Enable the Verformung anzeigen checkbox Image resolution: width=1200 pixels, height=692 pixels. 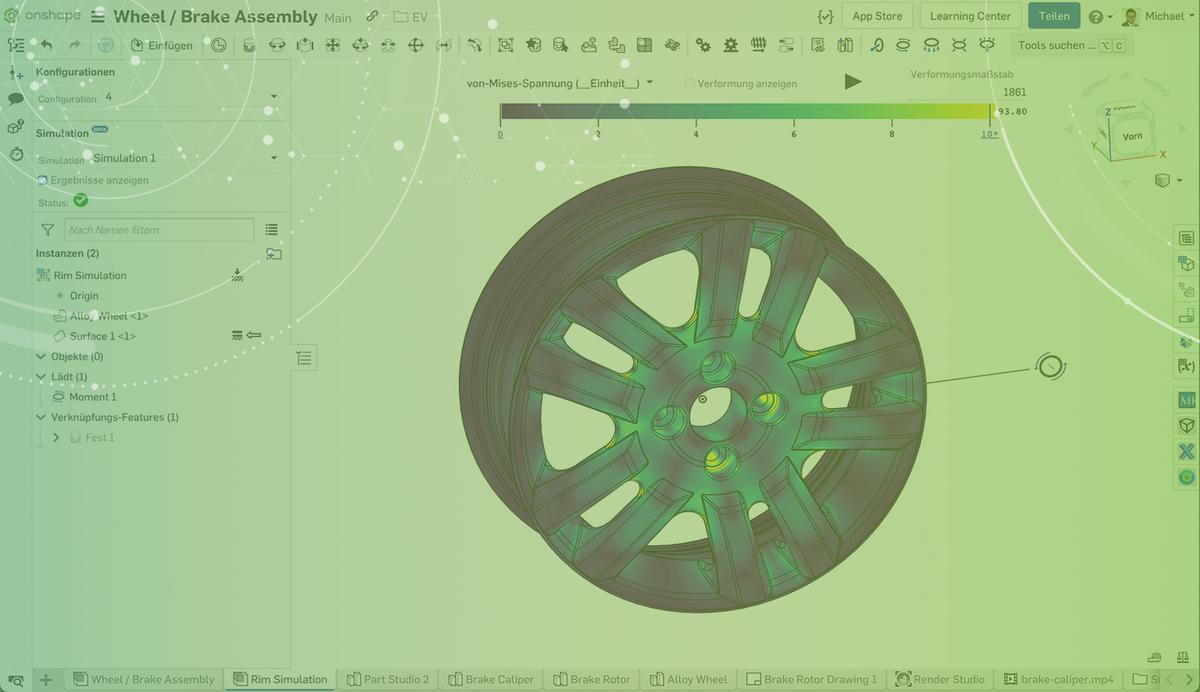coord(688,83)
